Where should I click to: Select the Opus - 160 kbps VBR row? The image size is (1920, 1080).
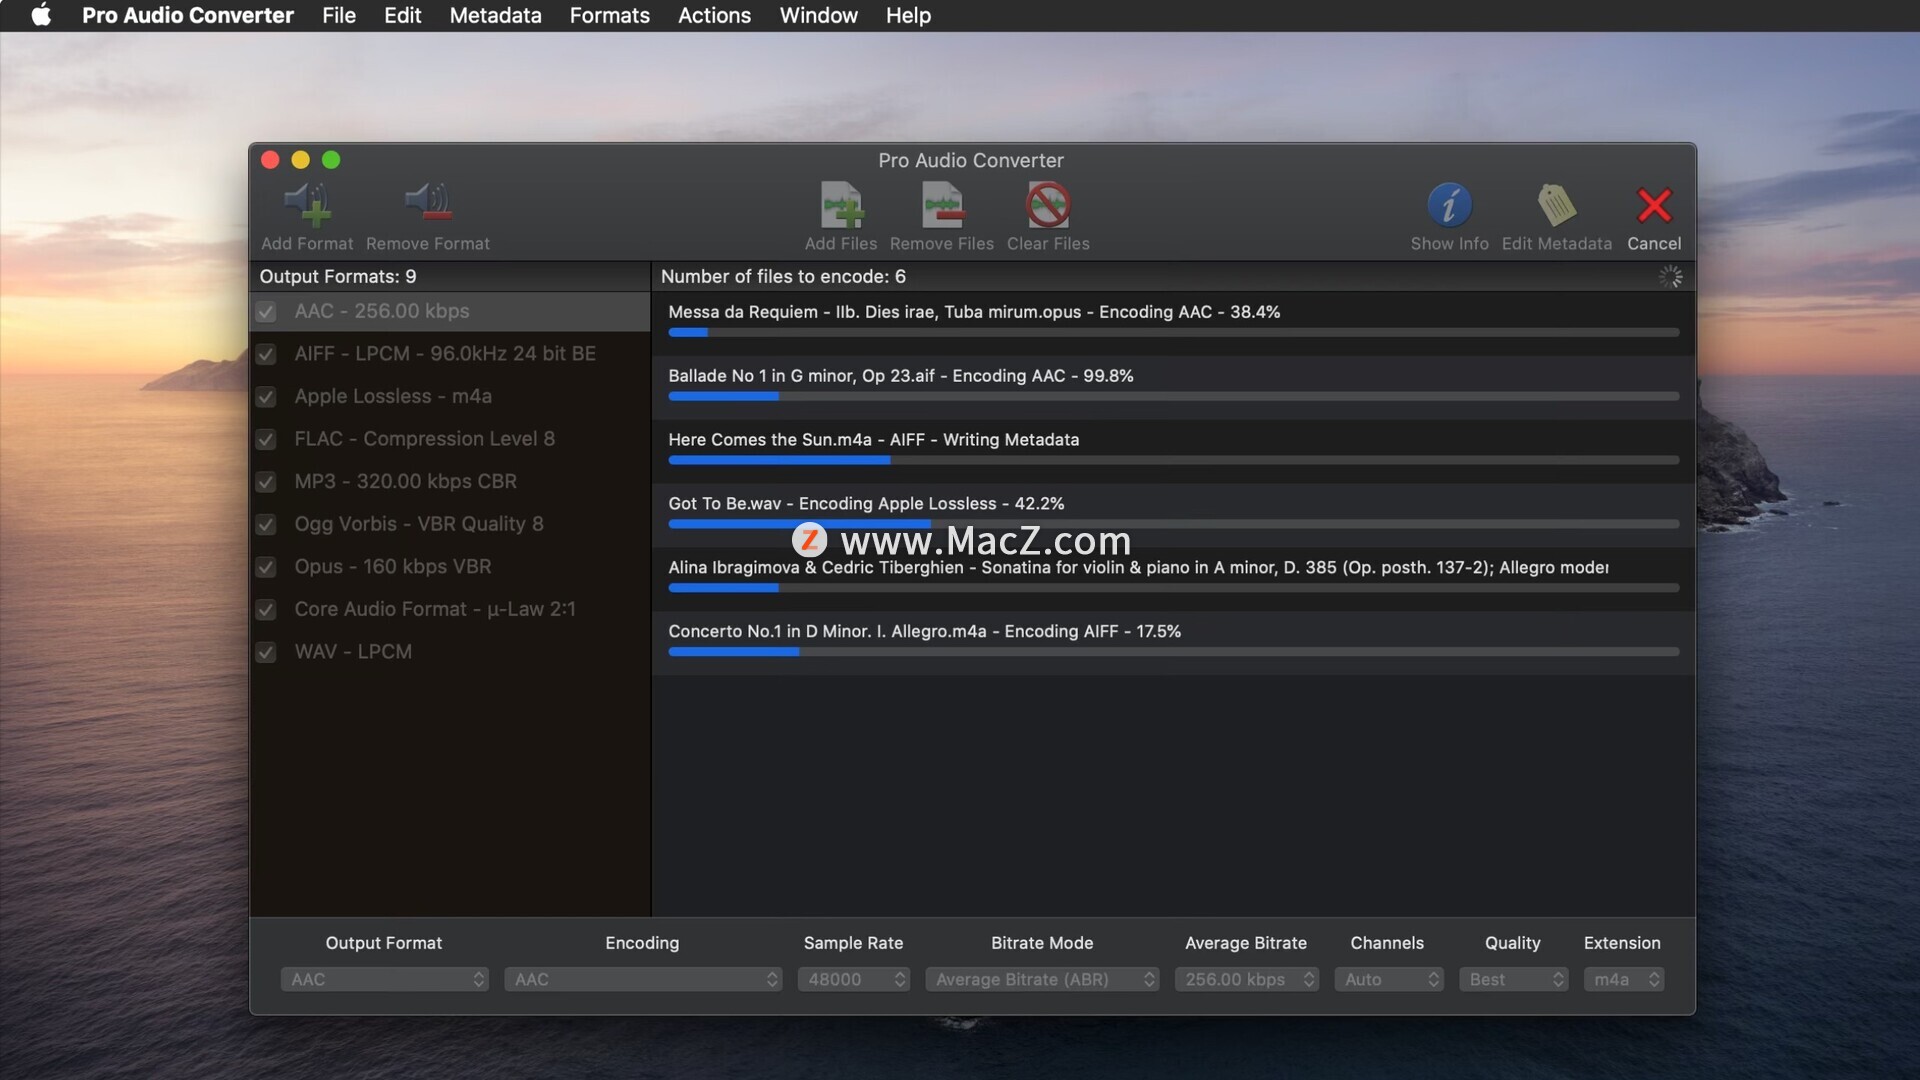pyautogui.click(x=450, y=567)
